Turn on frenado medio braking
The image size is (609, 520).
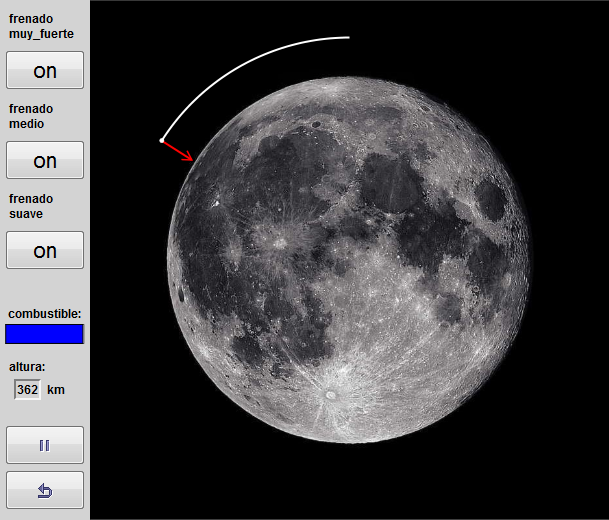tap(45, 160)
